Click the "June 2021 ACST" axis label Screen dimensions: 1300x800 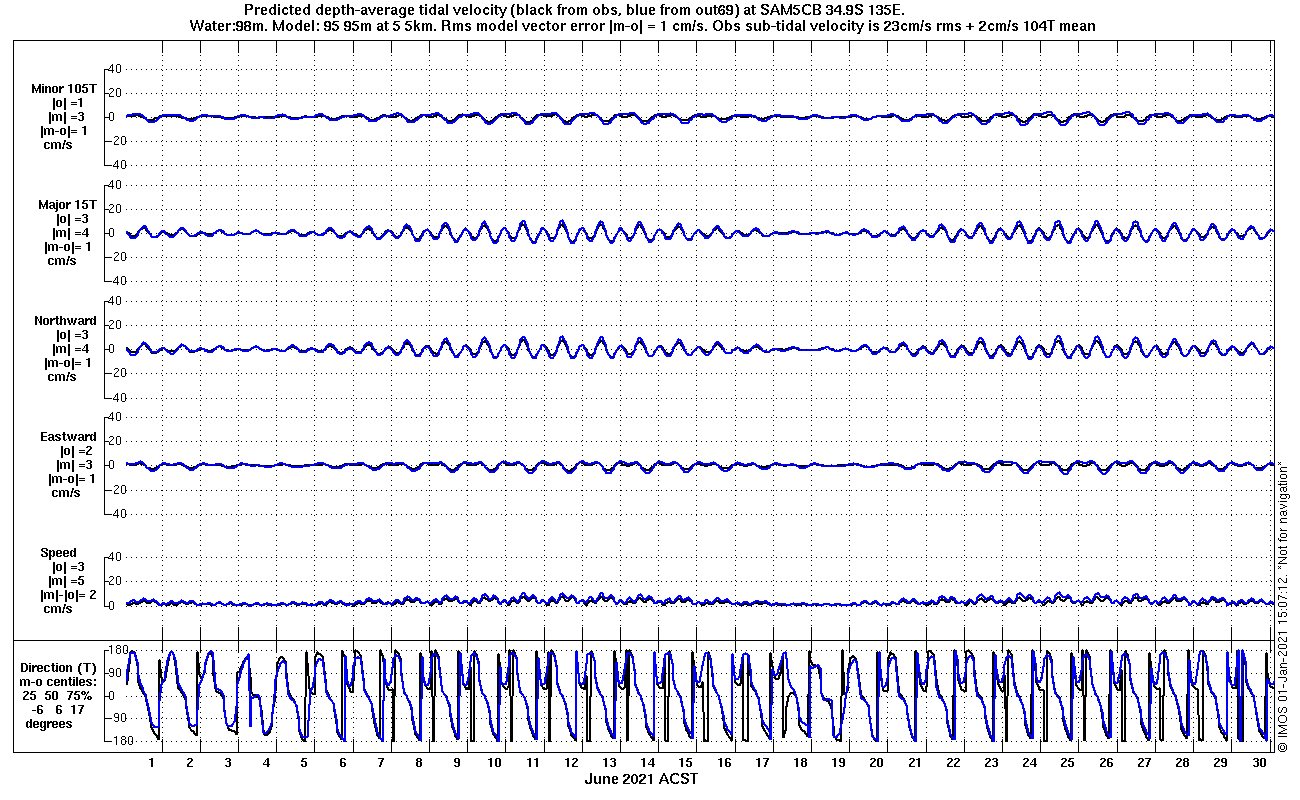pyautogui.click(x=641, y=779)
